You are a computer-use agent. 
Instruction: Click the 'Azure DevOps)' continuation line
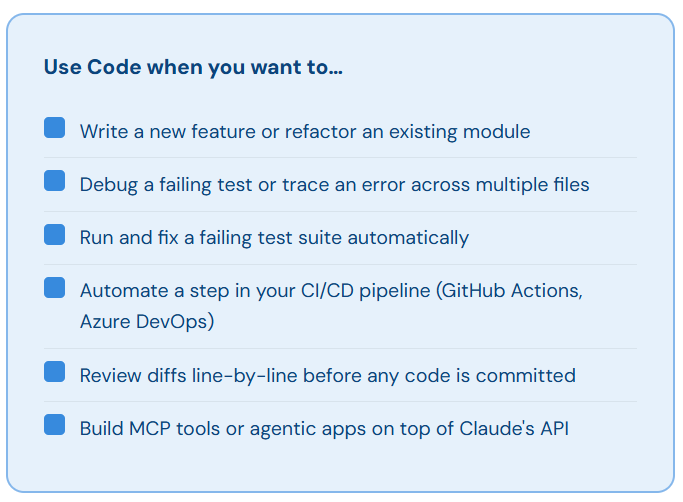147,322
